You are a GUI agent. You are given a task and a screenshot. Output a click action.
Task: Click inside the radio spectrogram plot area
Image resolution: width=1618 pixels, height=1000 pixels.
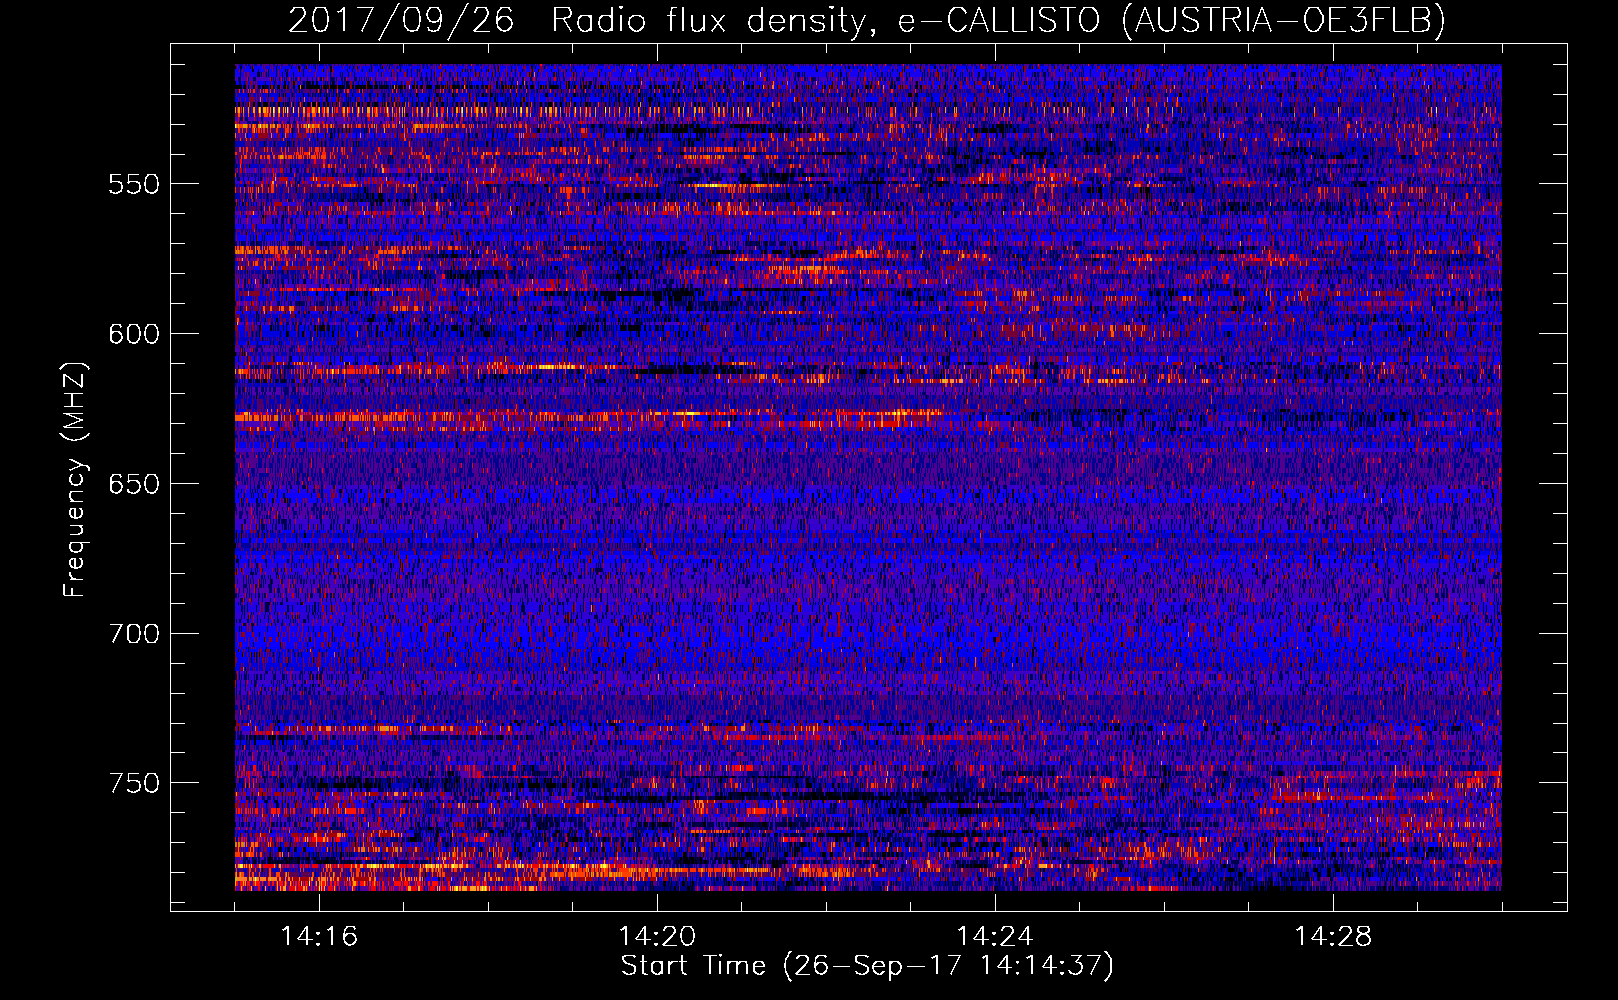(868, 477)
